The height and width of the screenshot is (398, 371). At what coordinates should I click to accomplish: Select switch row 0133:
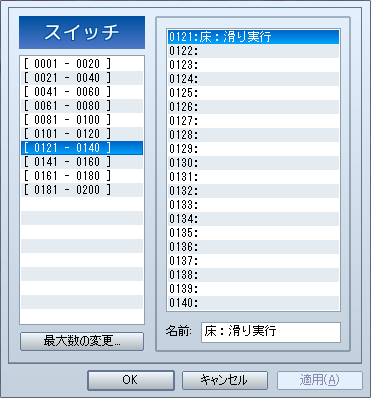[253, 205]
